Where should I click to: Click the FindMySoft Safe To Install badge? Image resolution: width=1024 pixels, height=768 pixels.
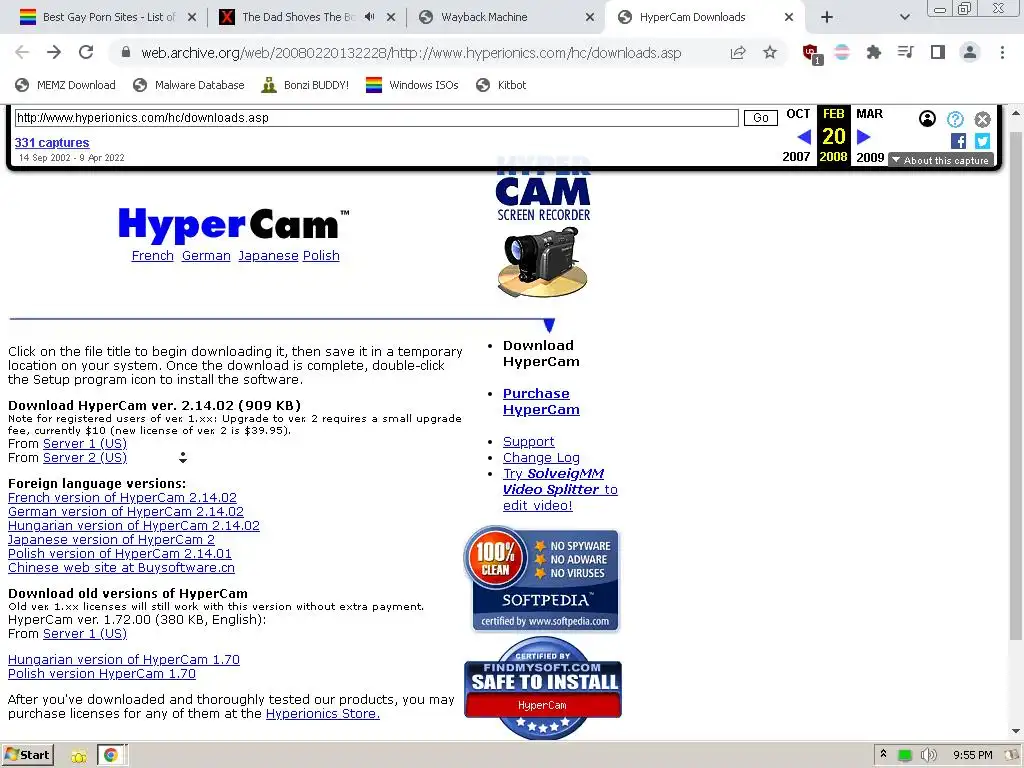[543, 688]
